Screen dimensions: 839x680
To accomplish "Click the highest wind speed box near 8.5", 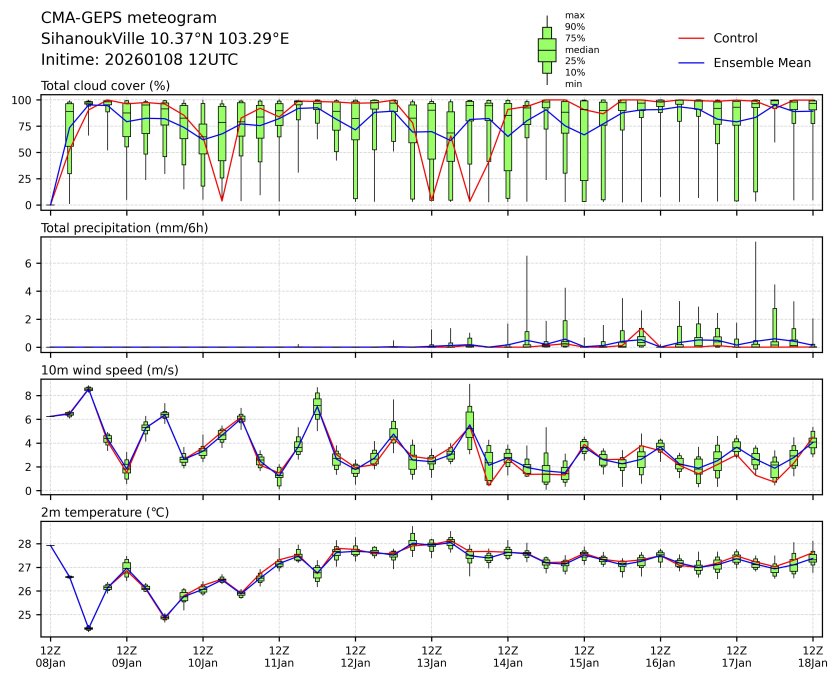I will tap(89, 389).
